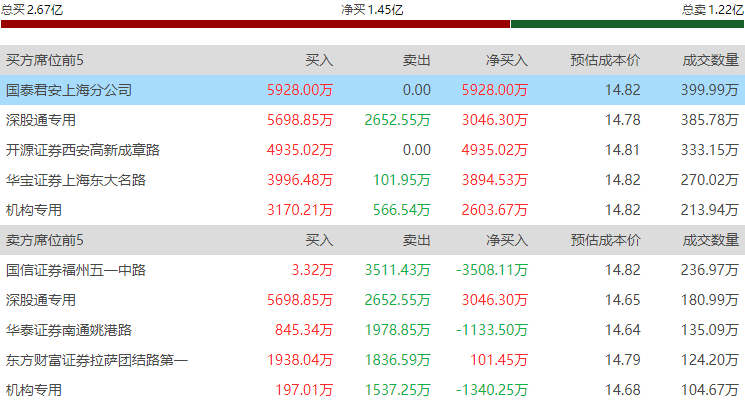Click the 135.09万 volume cell

click(x=709, y=330)
